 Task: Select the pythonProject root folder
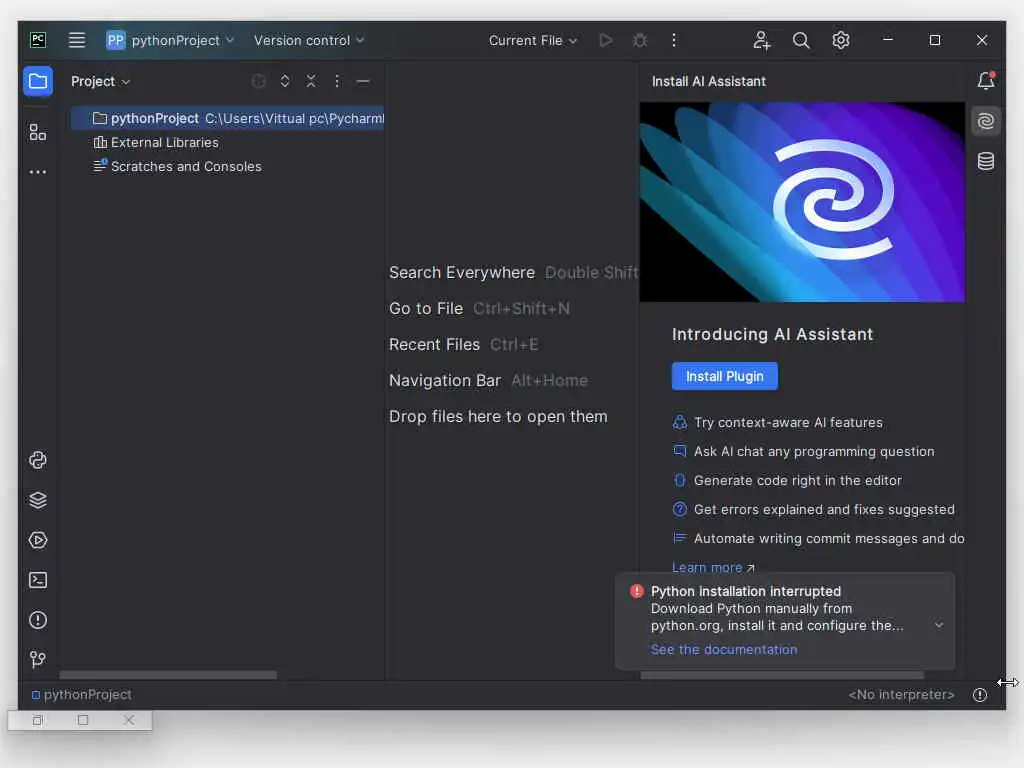click(x=228, y=118)
